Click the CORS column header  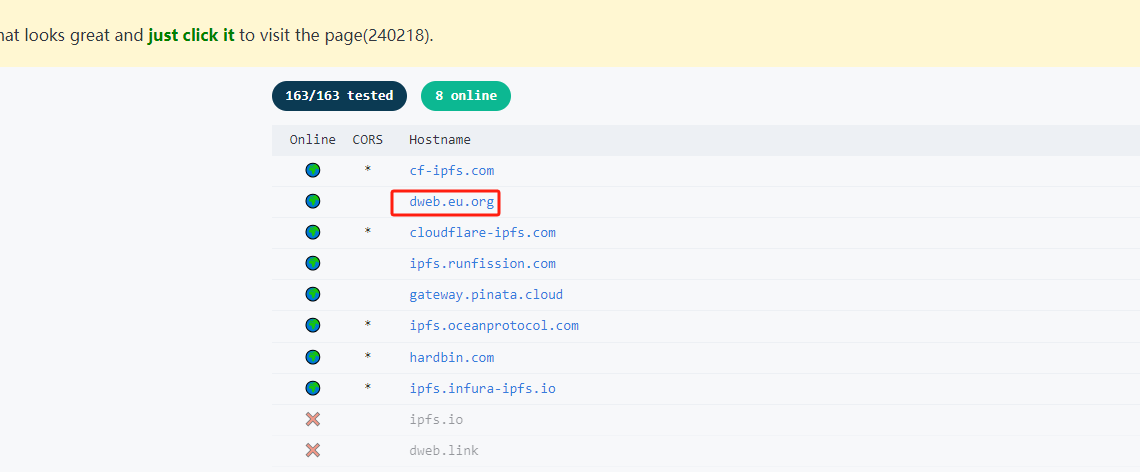368,140
